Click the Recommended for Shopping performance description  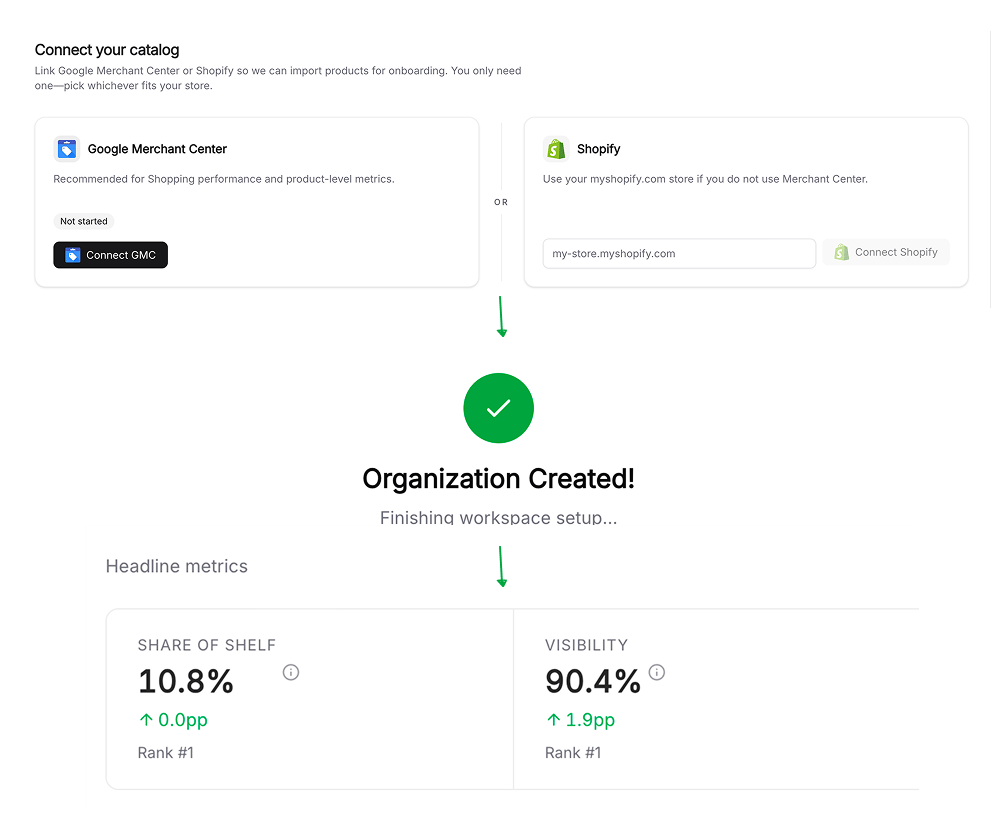click(x=223, y=179)
